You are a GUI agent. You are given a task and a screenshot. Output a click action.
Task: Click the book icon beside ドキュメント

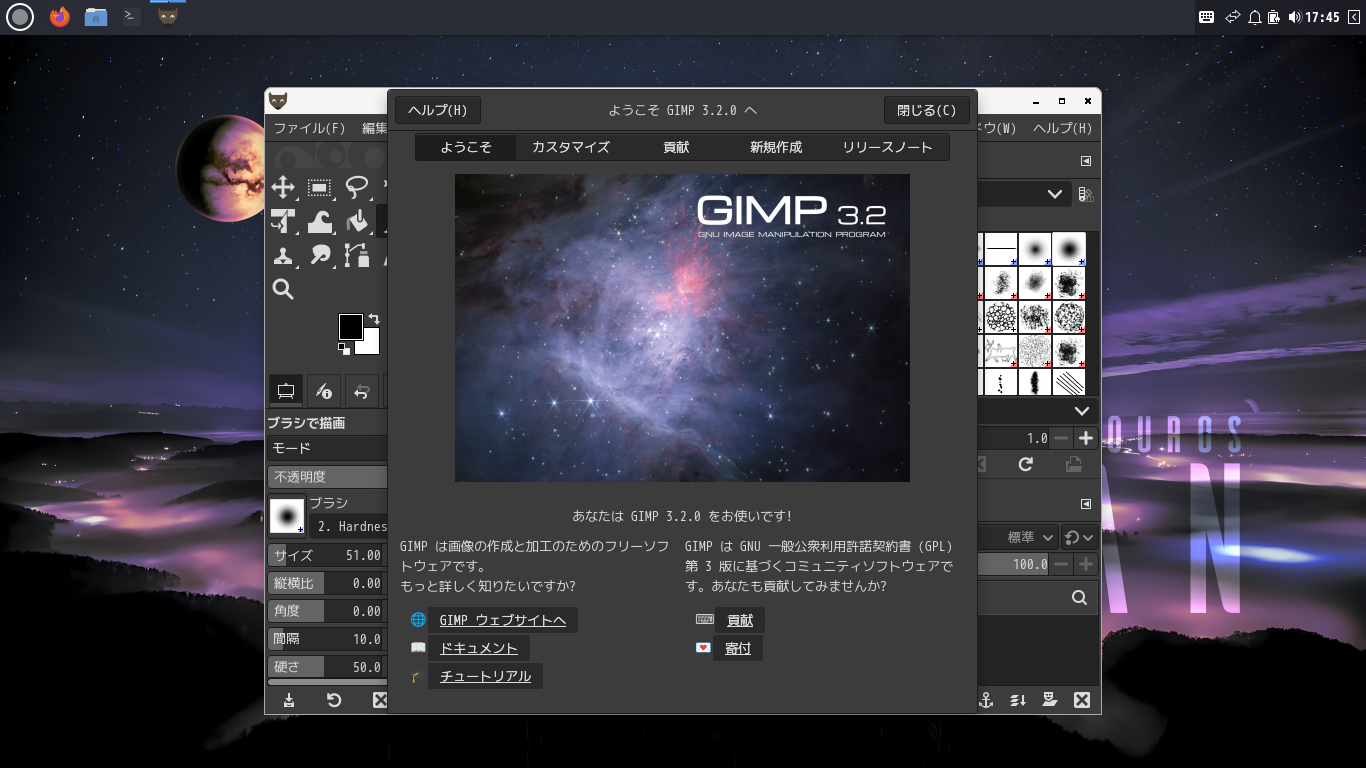[x=418, y=648]
